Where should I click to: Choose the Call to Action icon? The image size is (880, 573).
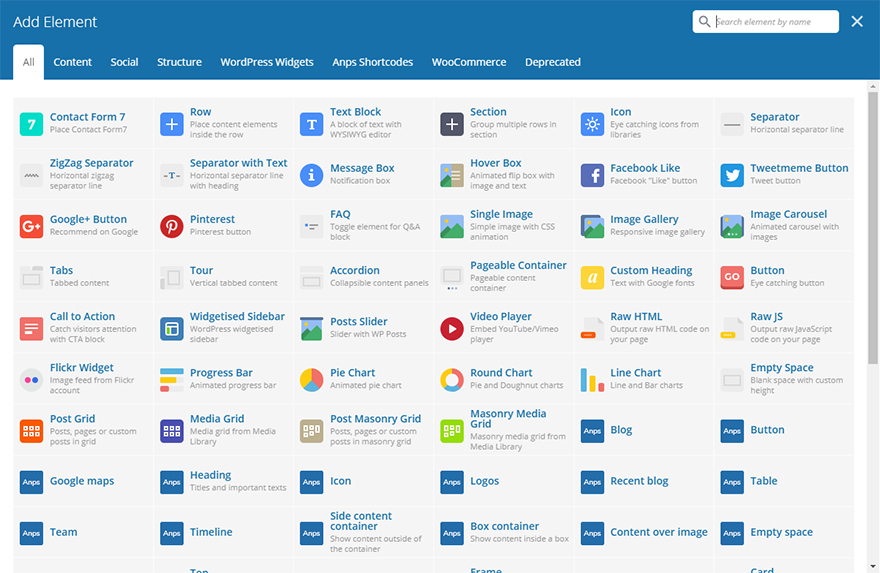click(31, 328)
